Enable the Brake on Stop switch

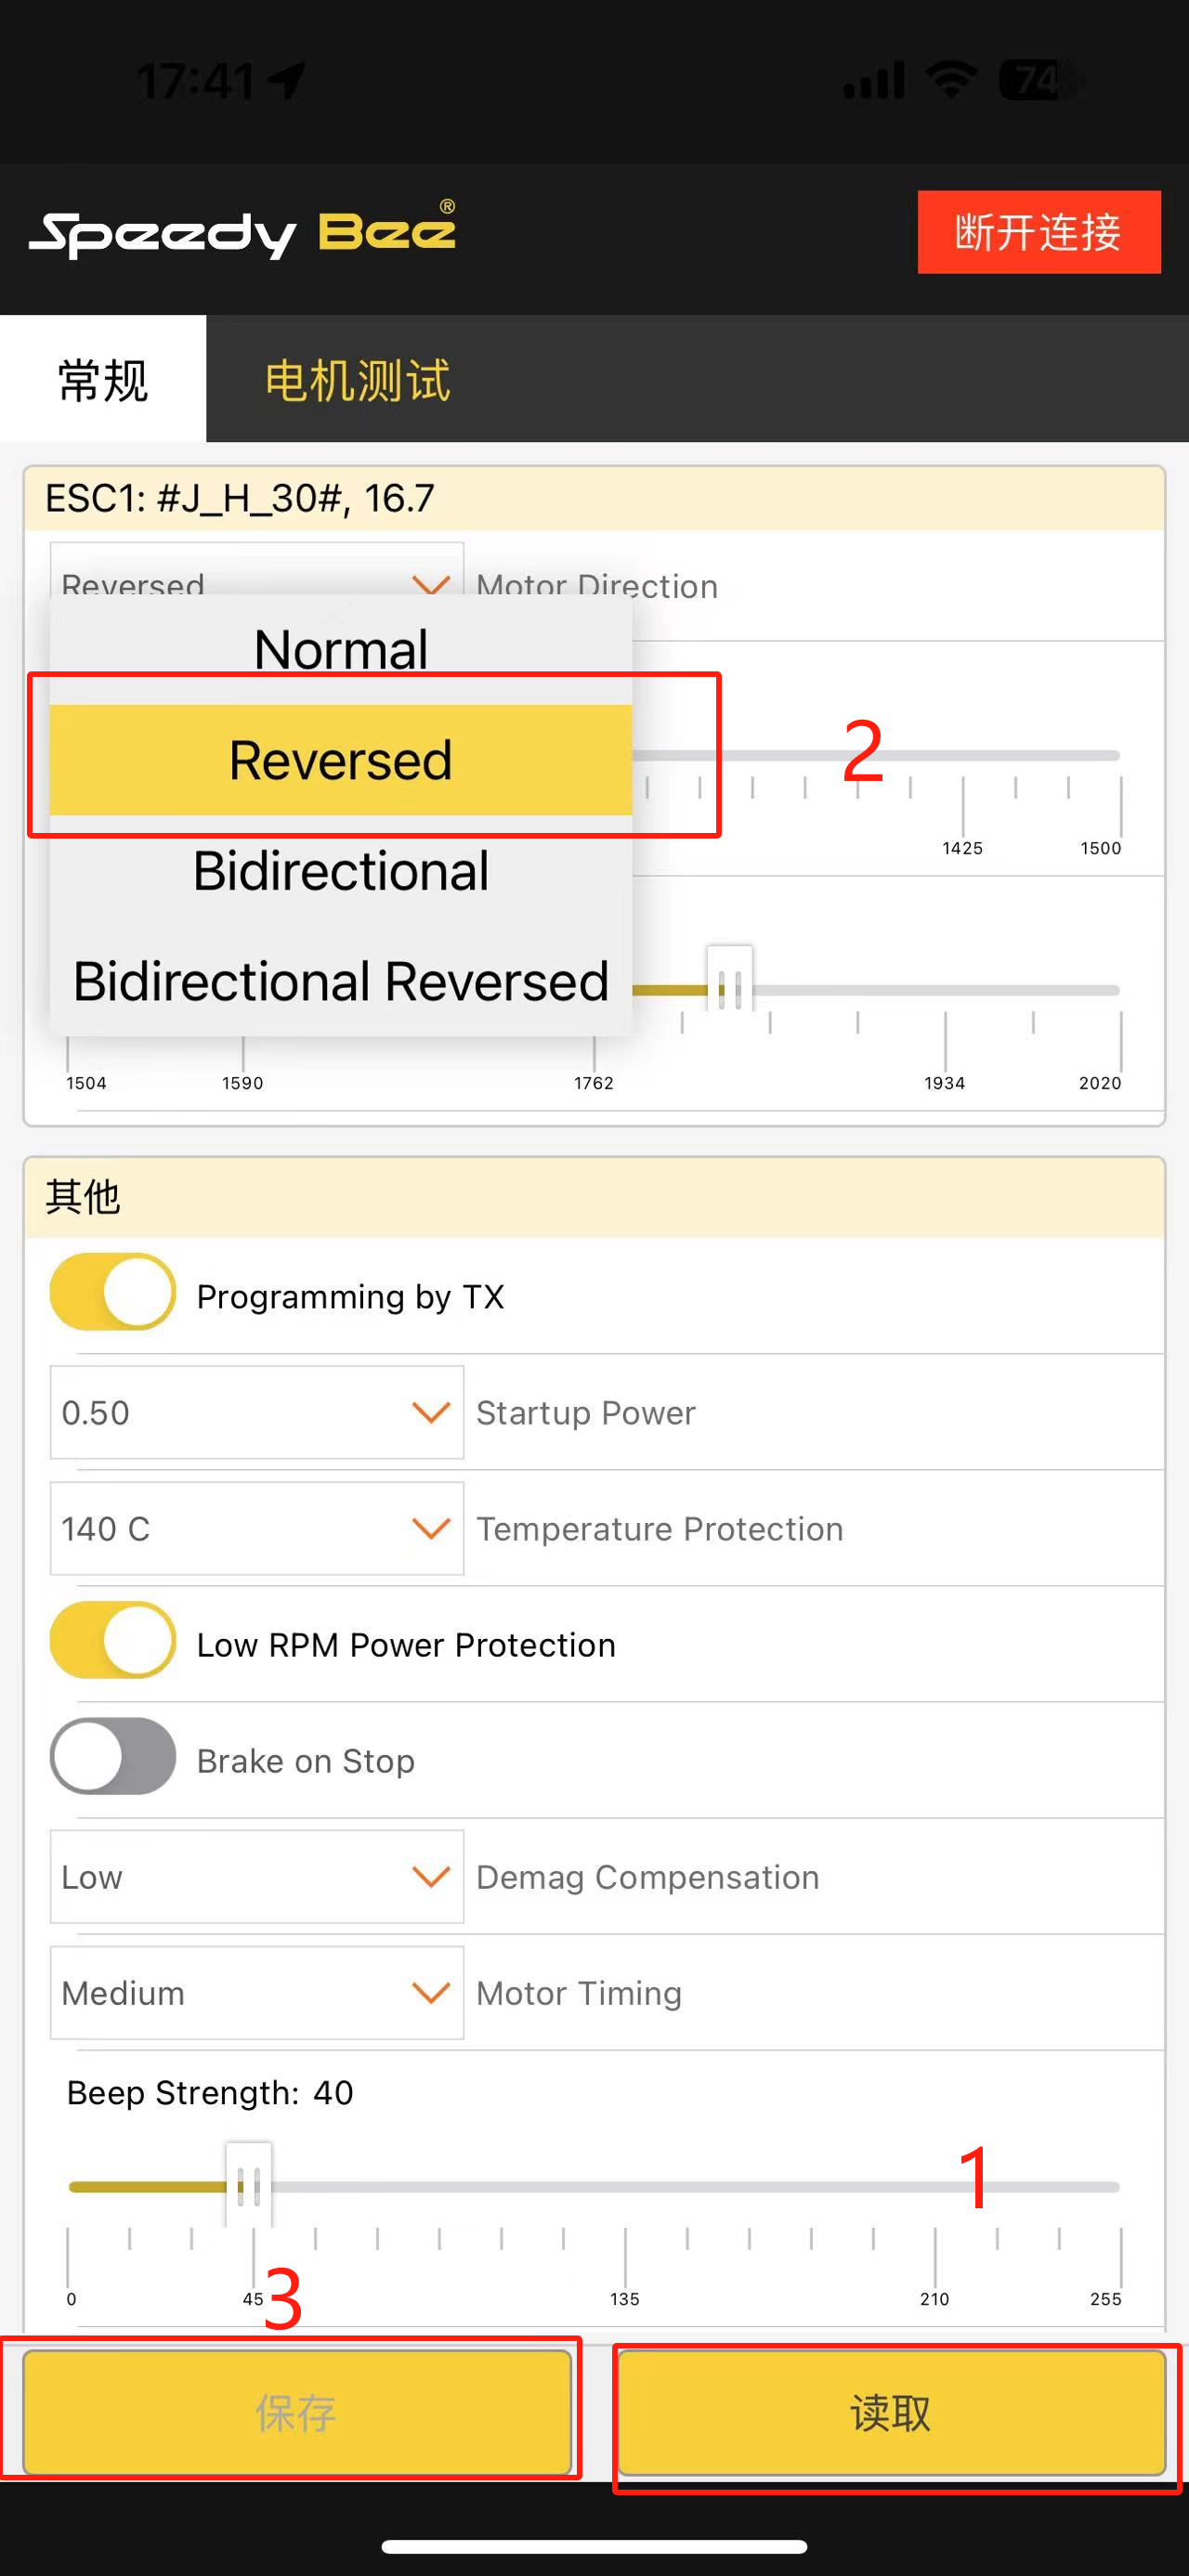113,1756
